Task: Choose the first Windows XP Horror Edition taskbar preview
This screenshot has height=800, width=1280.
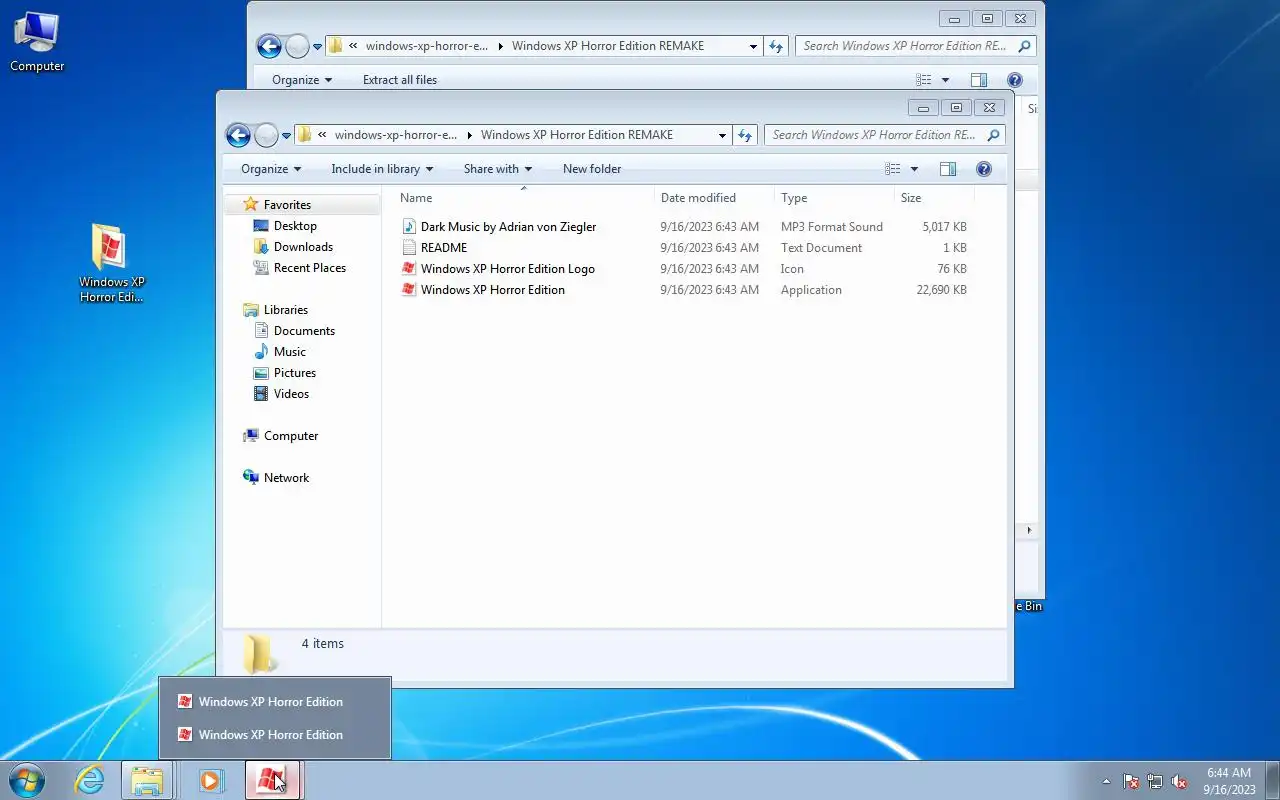Action: coord(275,702)
